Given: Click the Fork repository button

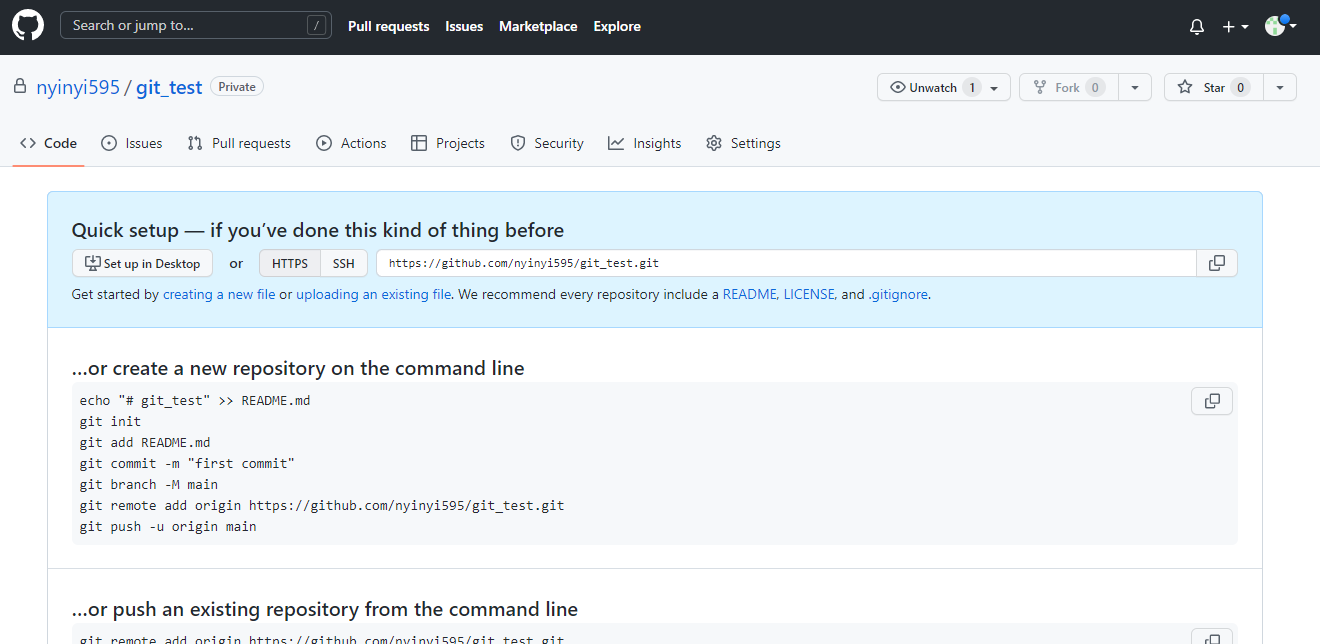Looking at the screenshot, I should pyautogui.click(x=1069, y=88).
